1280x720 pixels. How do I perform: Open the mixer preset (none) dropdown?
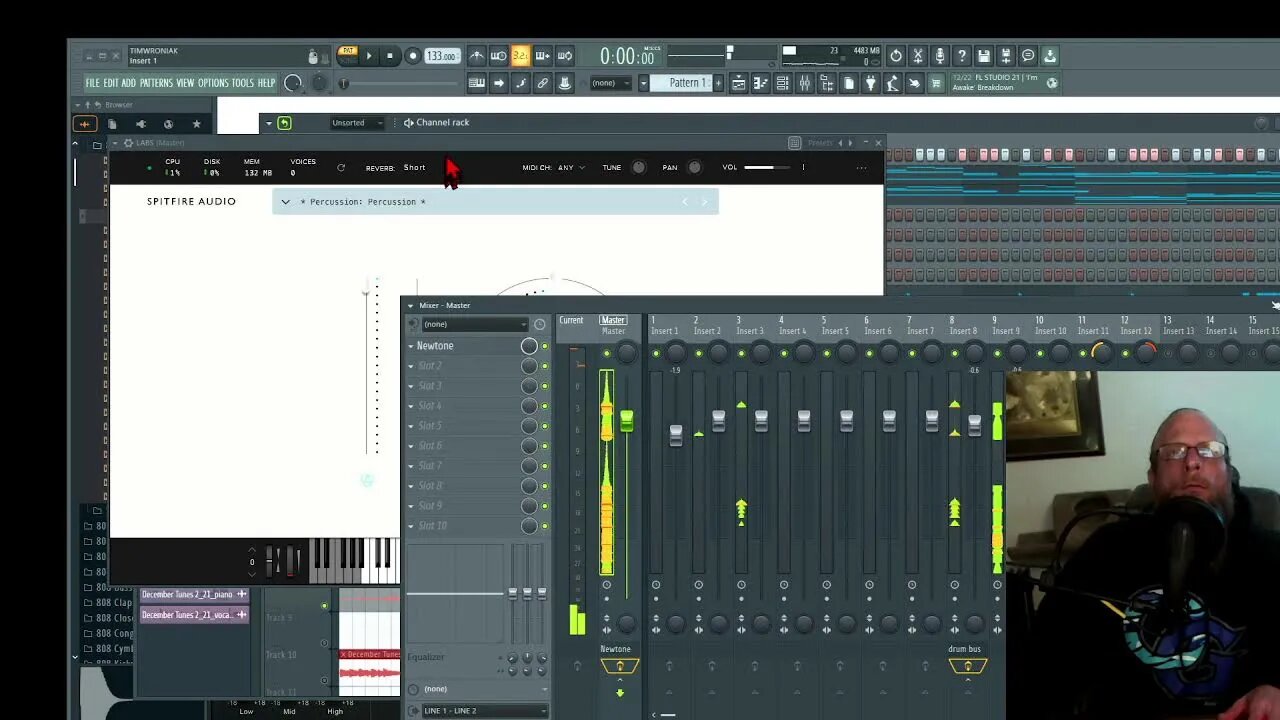(474, 324)
